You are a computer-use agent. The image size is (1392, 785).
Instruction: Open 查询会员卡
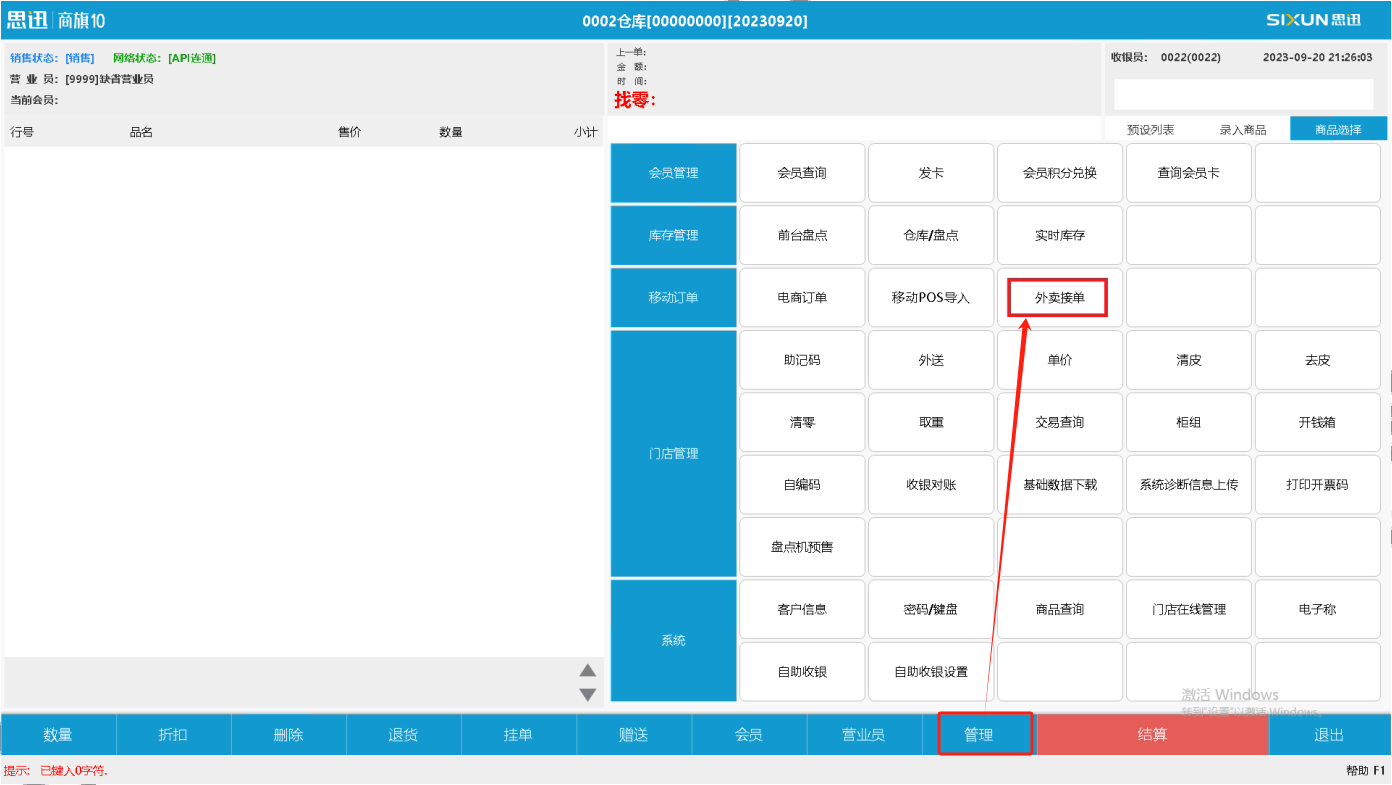(x=1189, y=173)
